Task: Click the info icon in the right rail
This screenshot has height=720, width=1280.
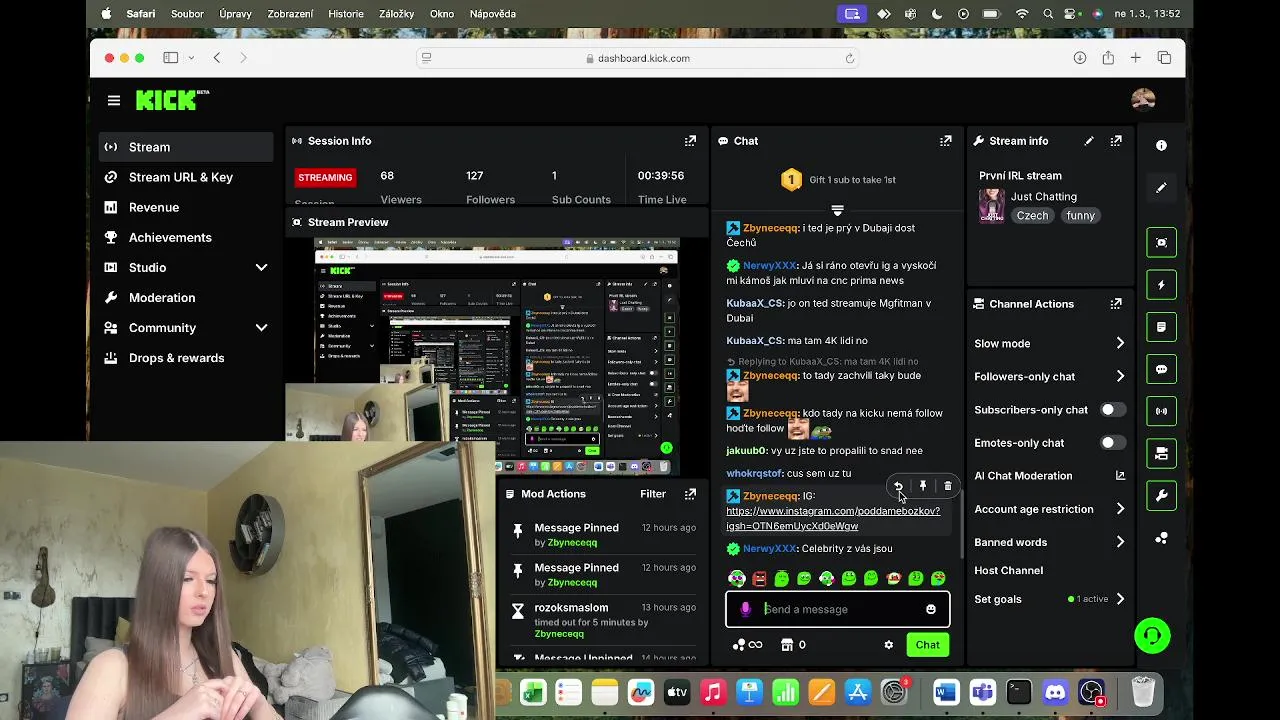Action: (x=1161, y=146)
